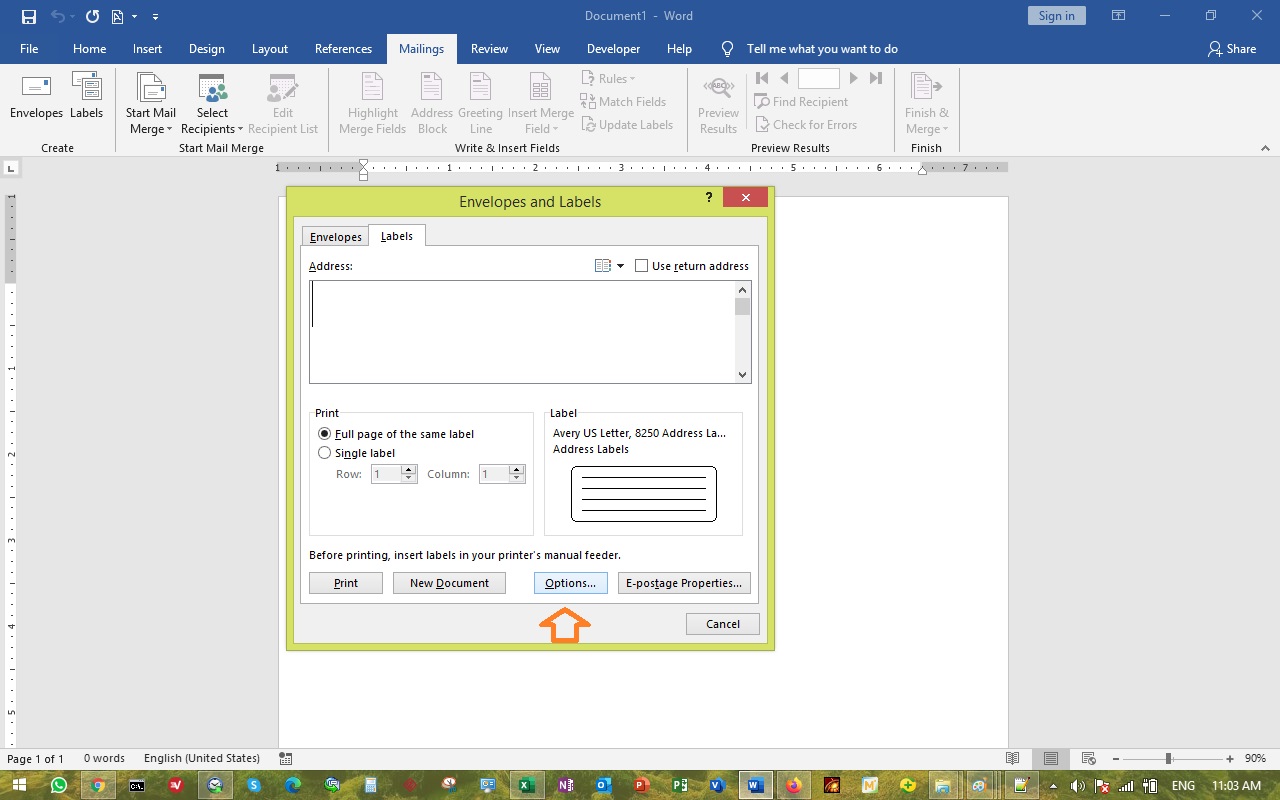This screenshot has height=800, width=1280.
Task: Click the Tell me what you want box
Action: tap(822, 48)
